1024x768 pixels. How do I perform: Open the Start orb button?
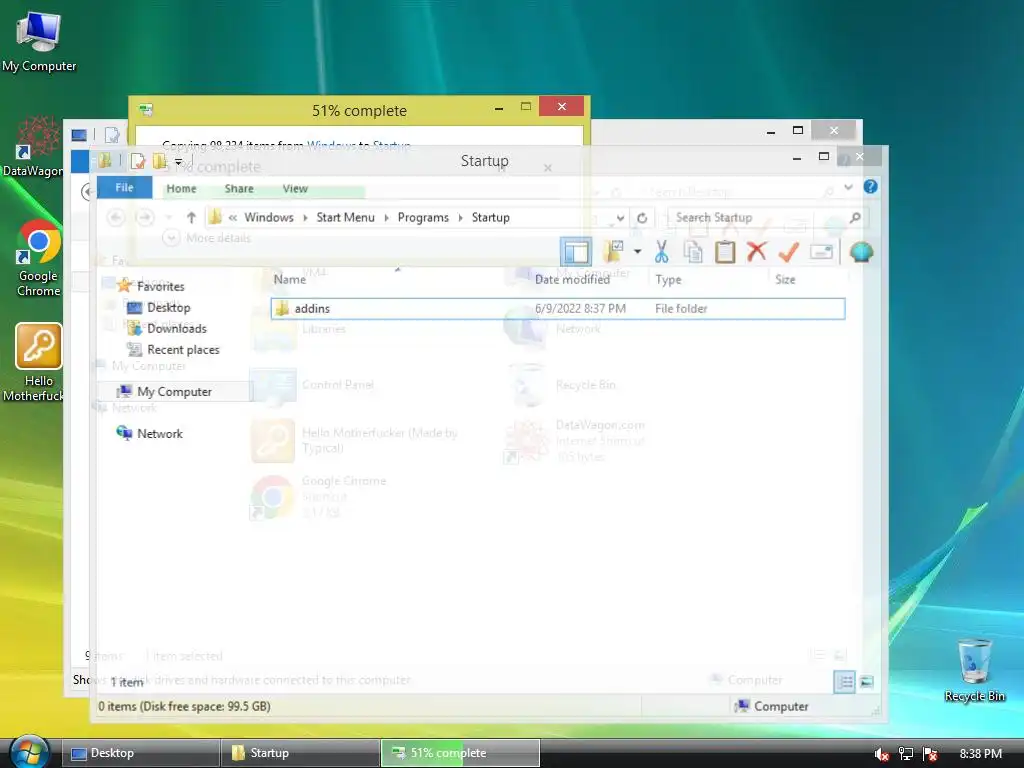tap(30, 752)
